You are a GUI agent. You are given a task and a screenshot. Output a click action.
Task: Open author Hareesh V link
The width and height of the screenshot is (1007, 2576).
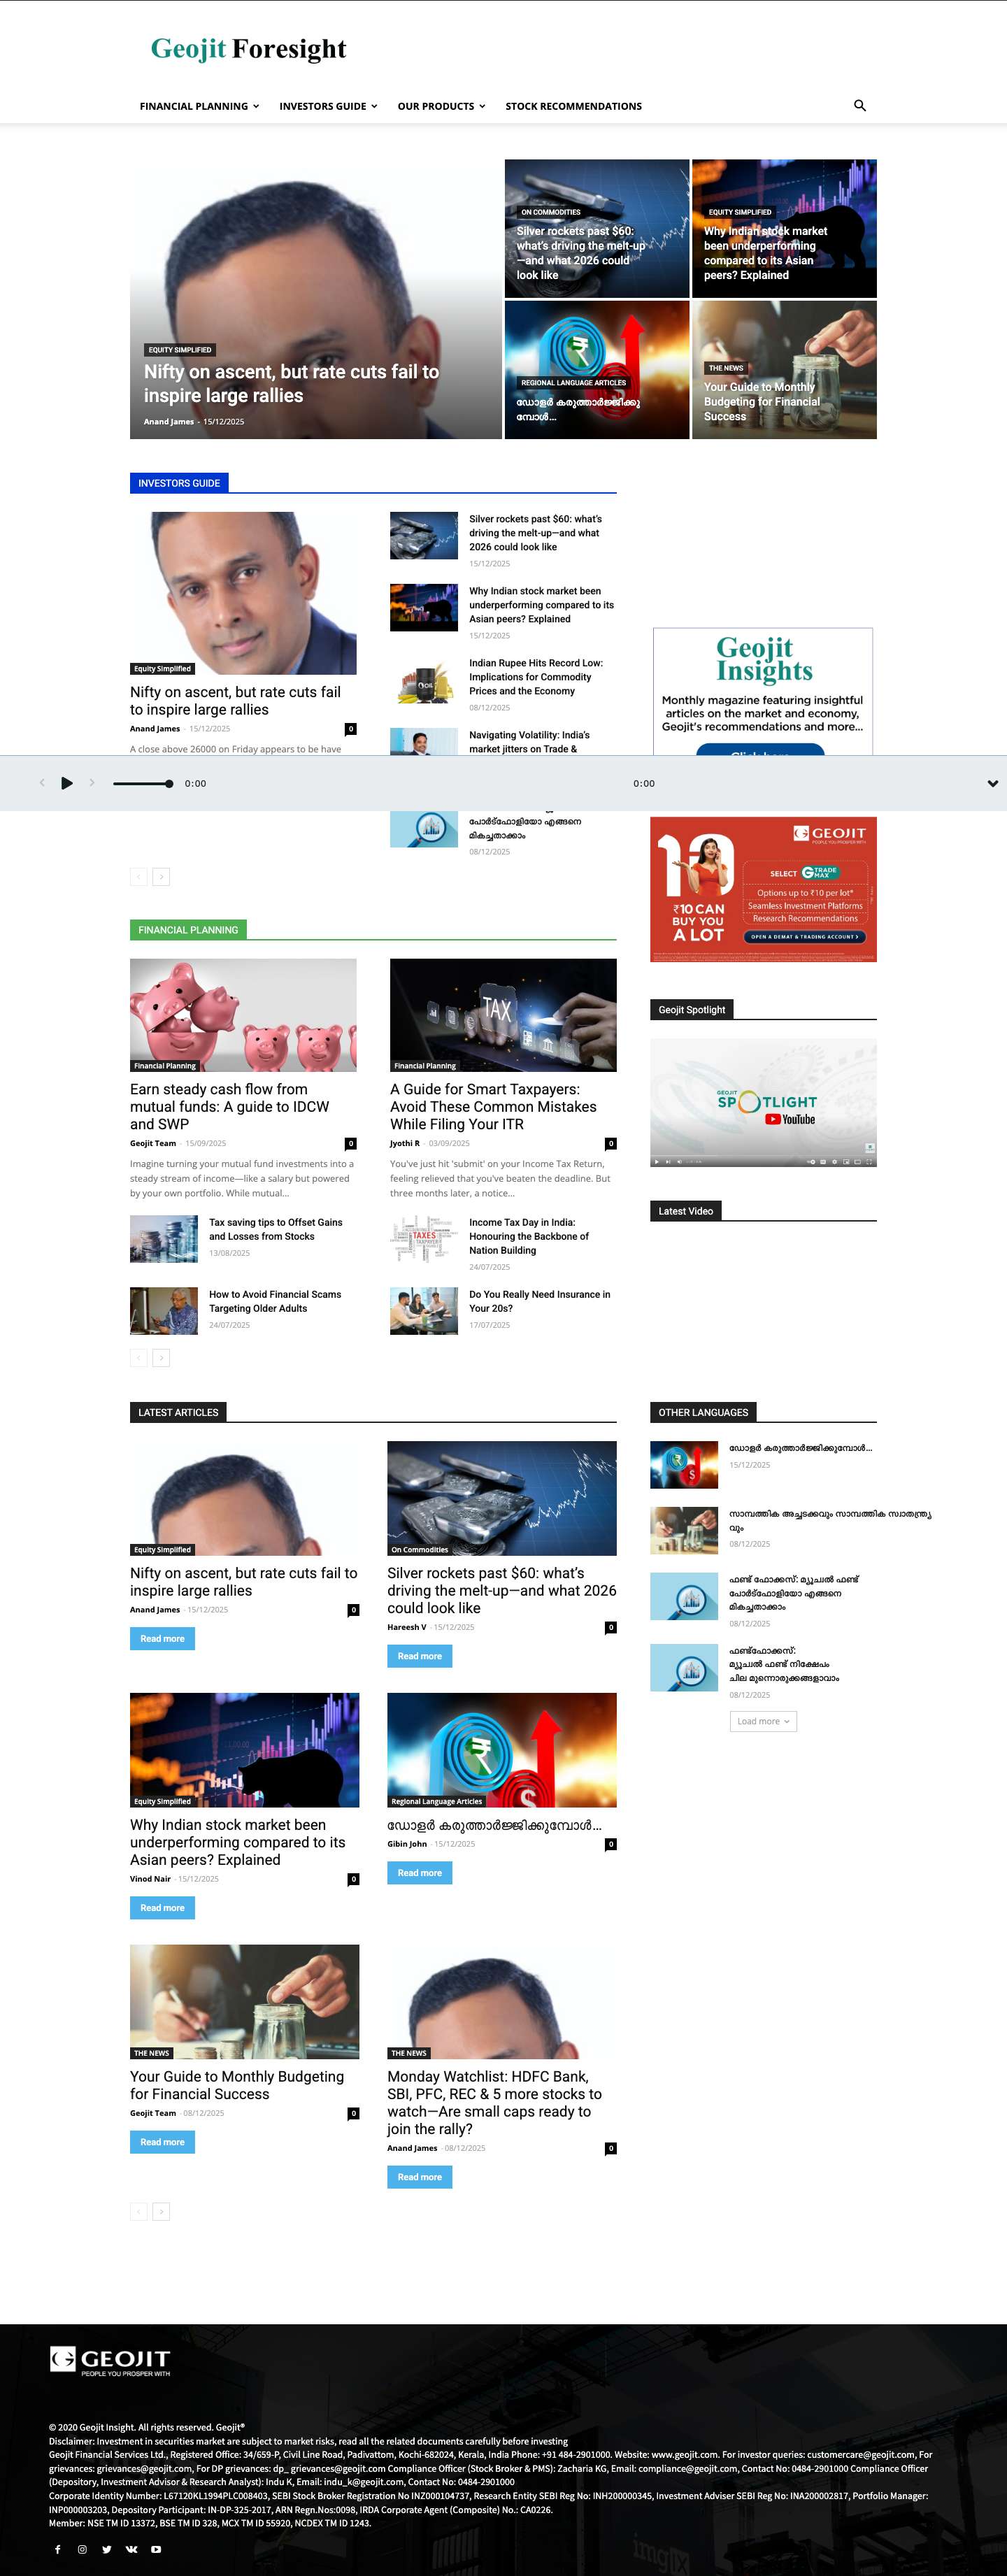[x=407, y=1627]
